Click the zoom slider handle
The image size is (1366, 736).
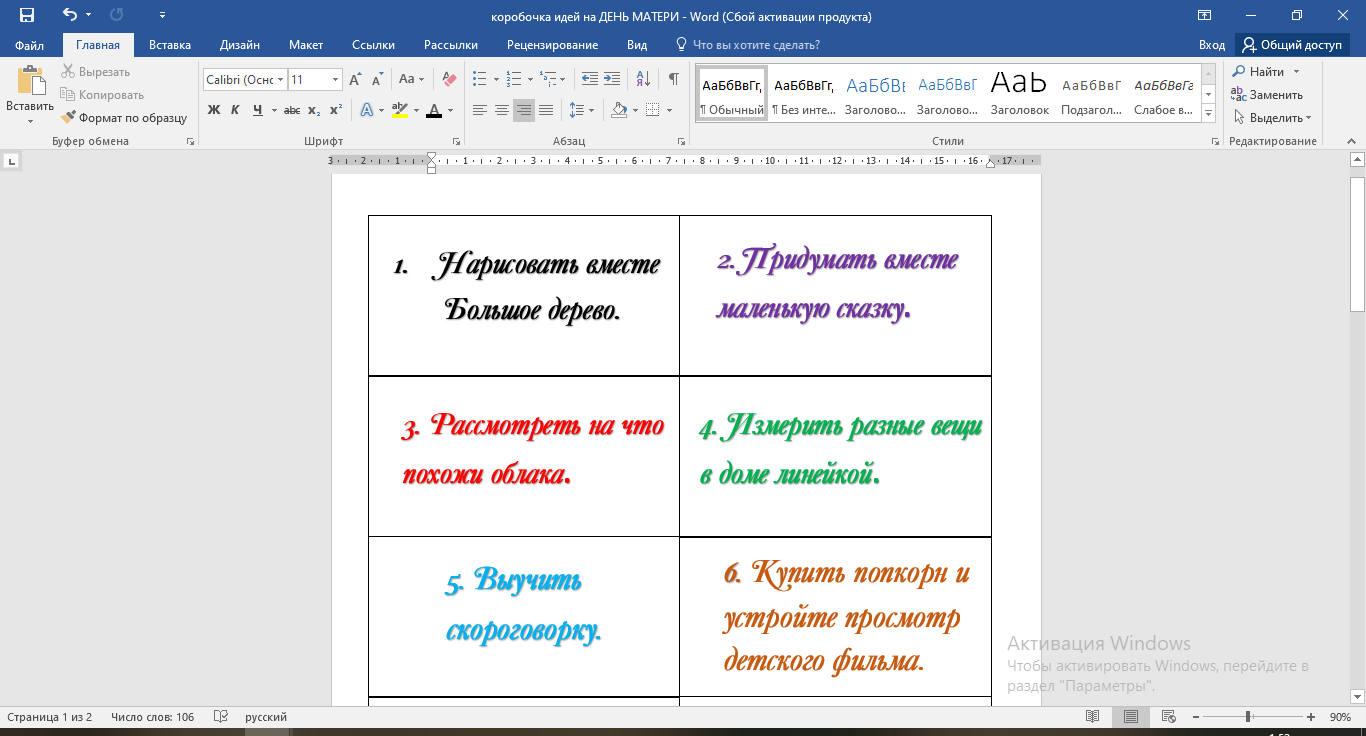click(1248, 717)
